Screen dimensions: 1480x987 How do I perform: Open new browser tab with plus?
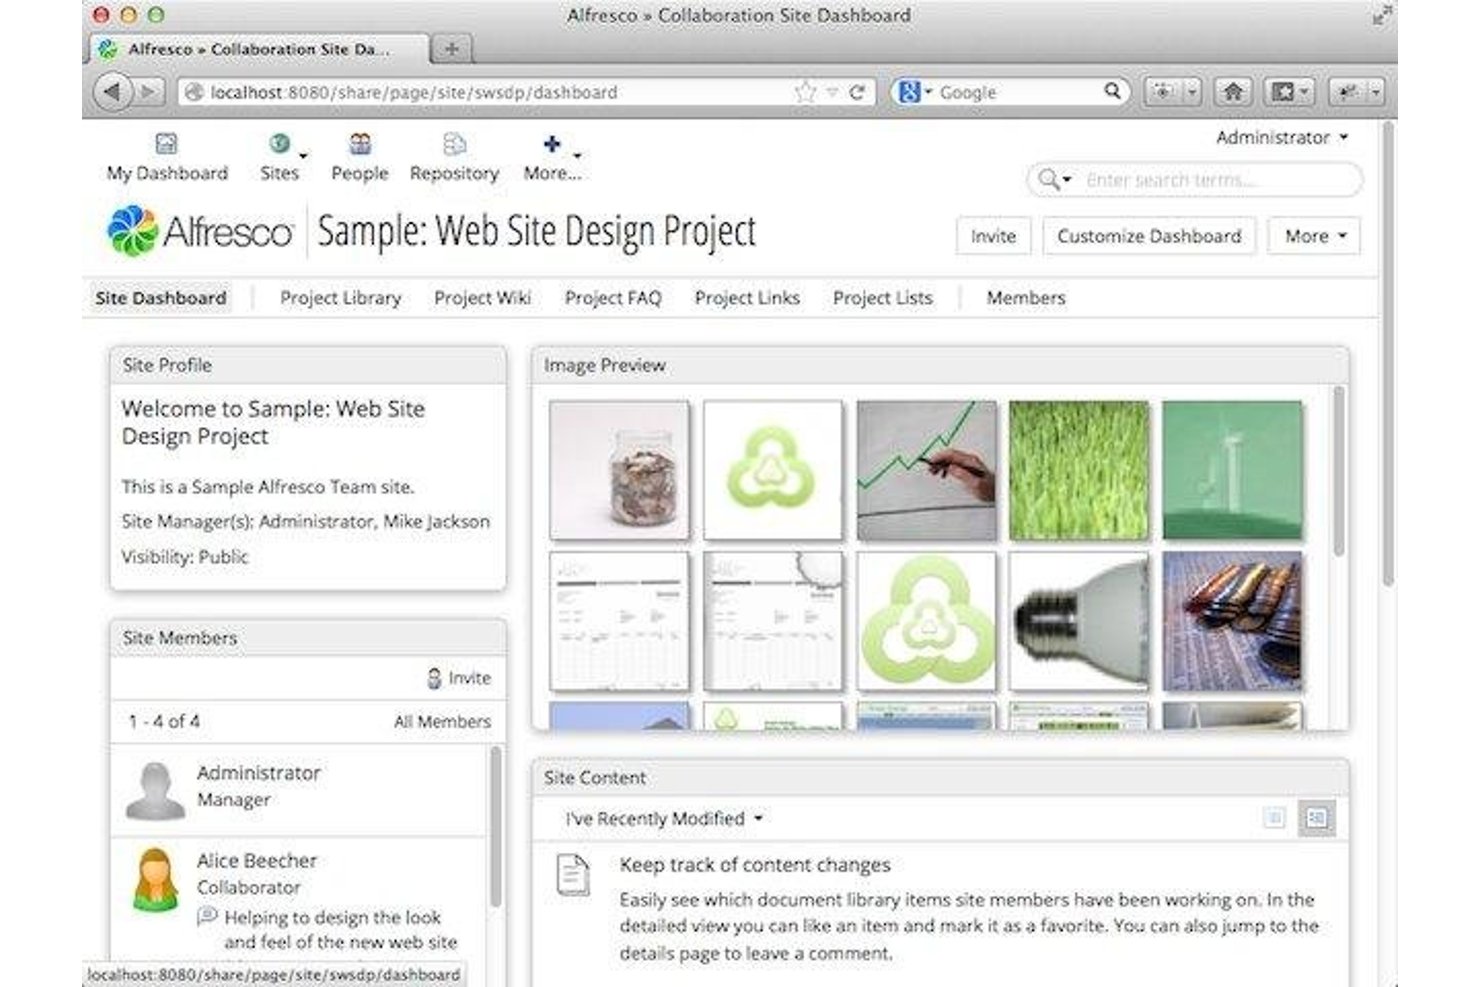tap(452, 48)
